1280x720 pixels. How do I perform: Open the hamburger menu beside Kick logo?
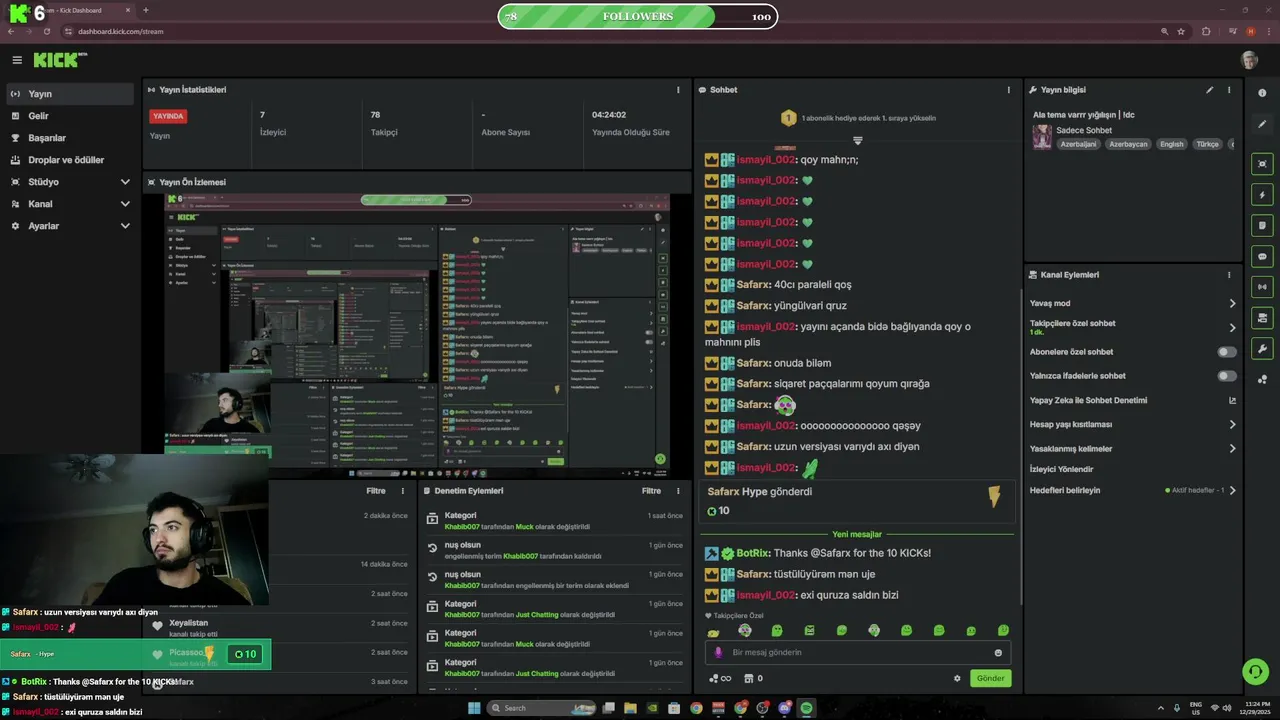tap(17, 60)
